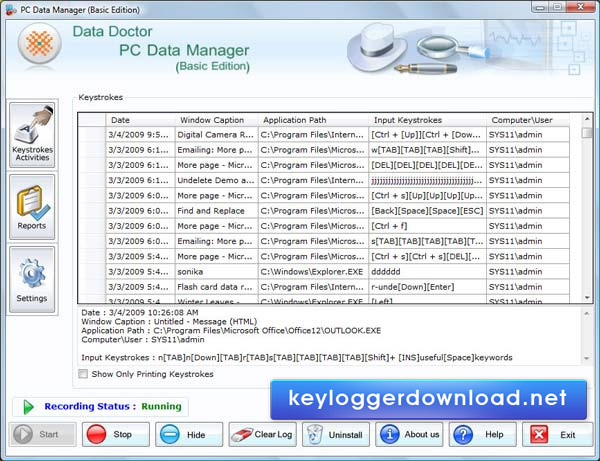Open the Settings gear panel
The image size is (600, 461).
click(32, 279)
